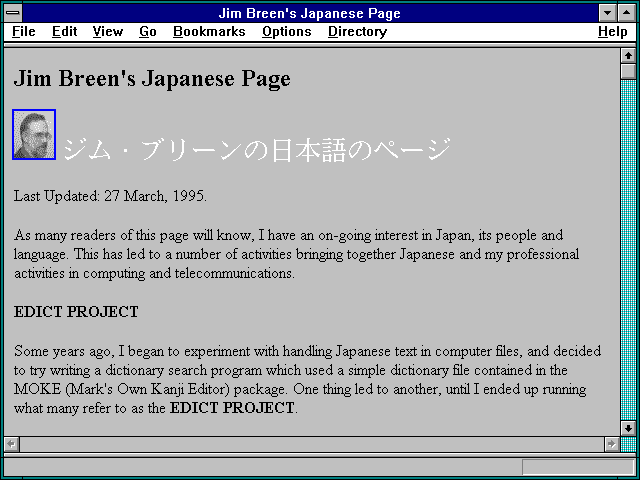The height and width of the screenshot is (480, 640).
Task: Open the View menu
Action: coord(108,31)
